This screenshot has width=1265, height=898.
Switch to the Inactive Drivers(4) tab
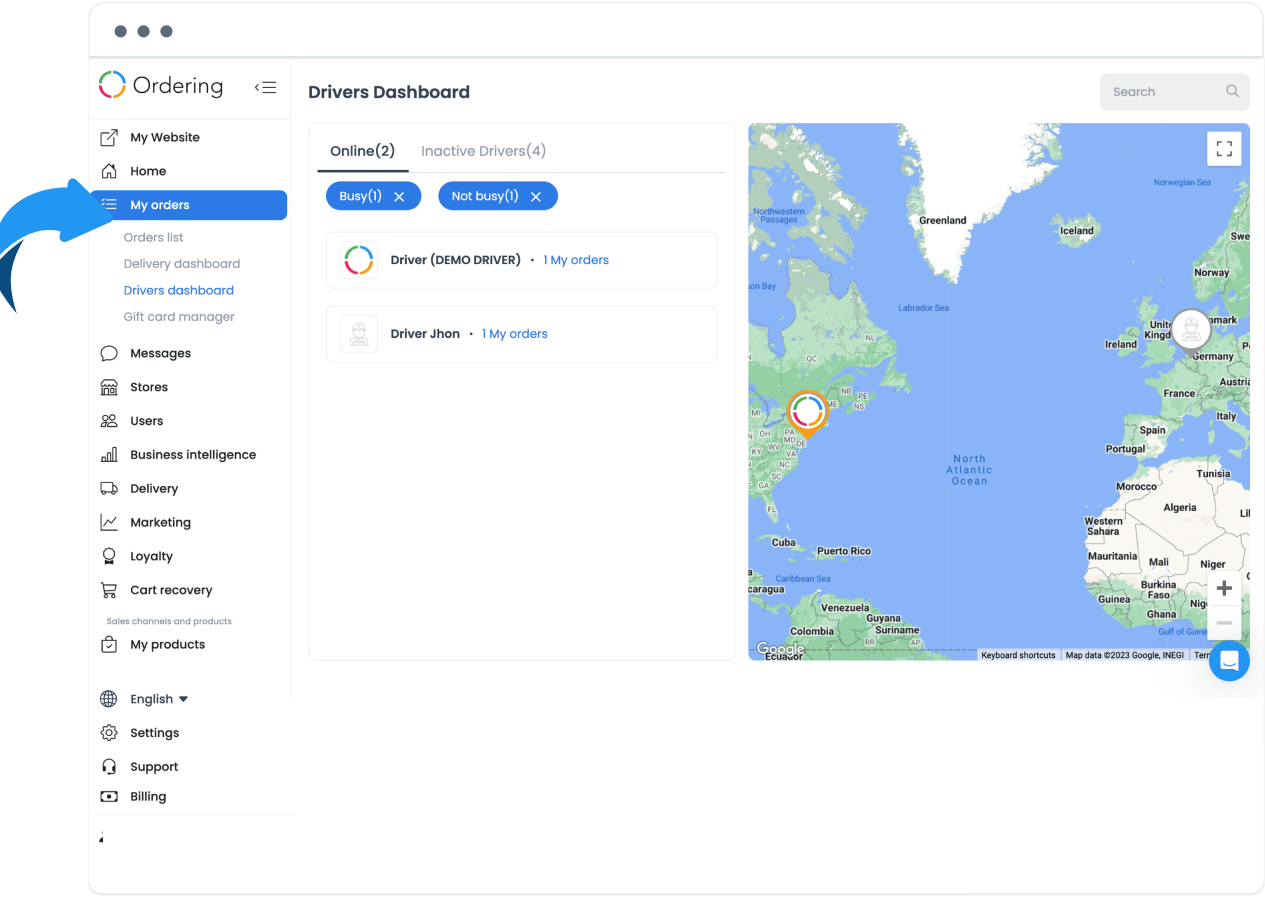(x=484, y=151)
